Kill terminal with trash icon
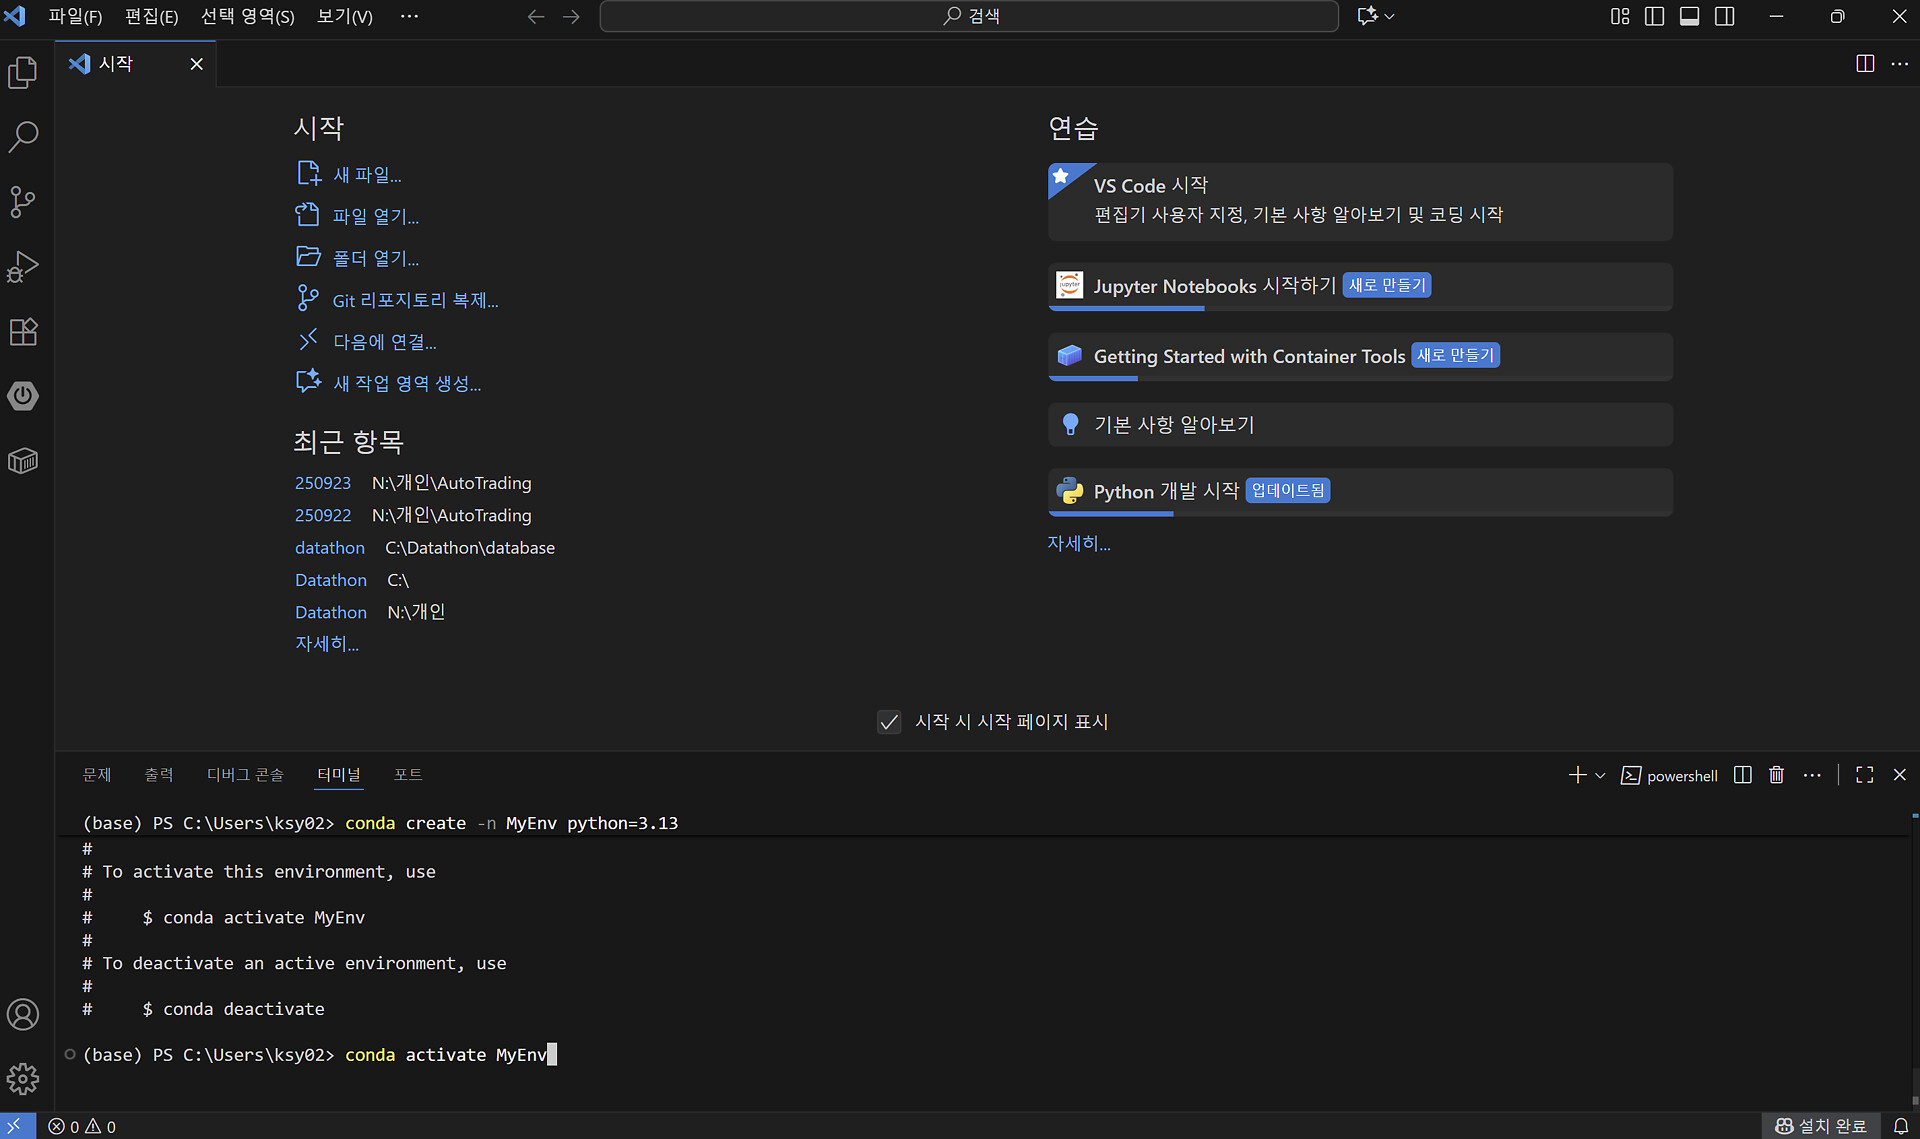Viewport: 1920px width, 1139px height. (1776, 775)
